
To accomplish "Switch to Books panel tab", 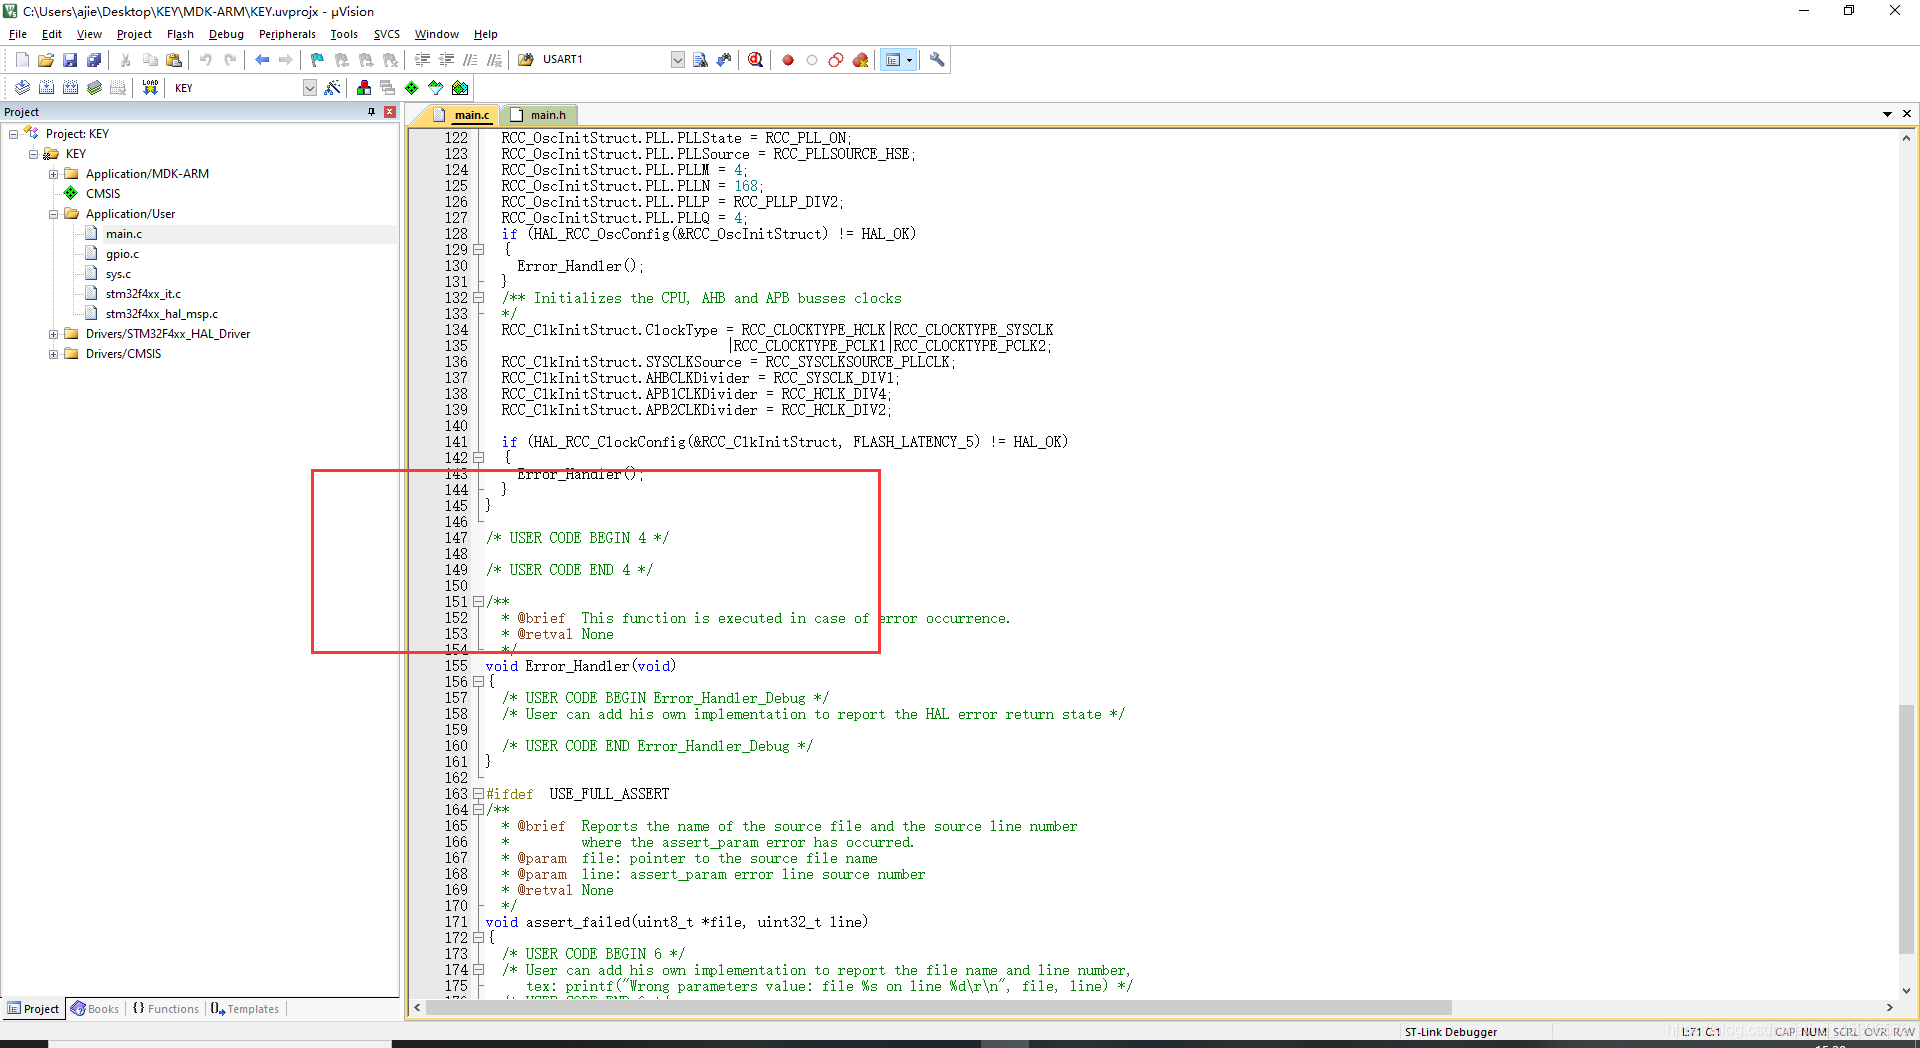I will point(95,1009).
